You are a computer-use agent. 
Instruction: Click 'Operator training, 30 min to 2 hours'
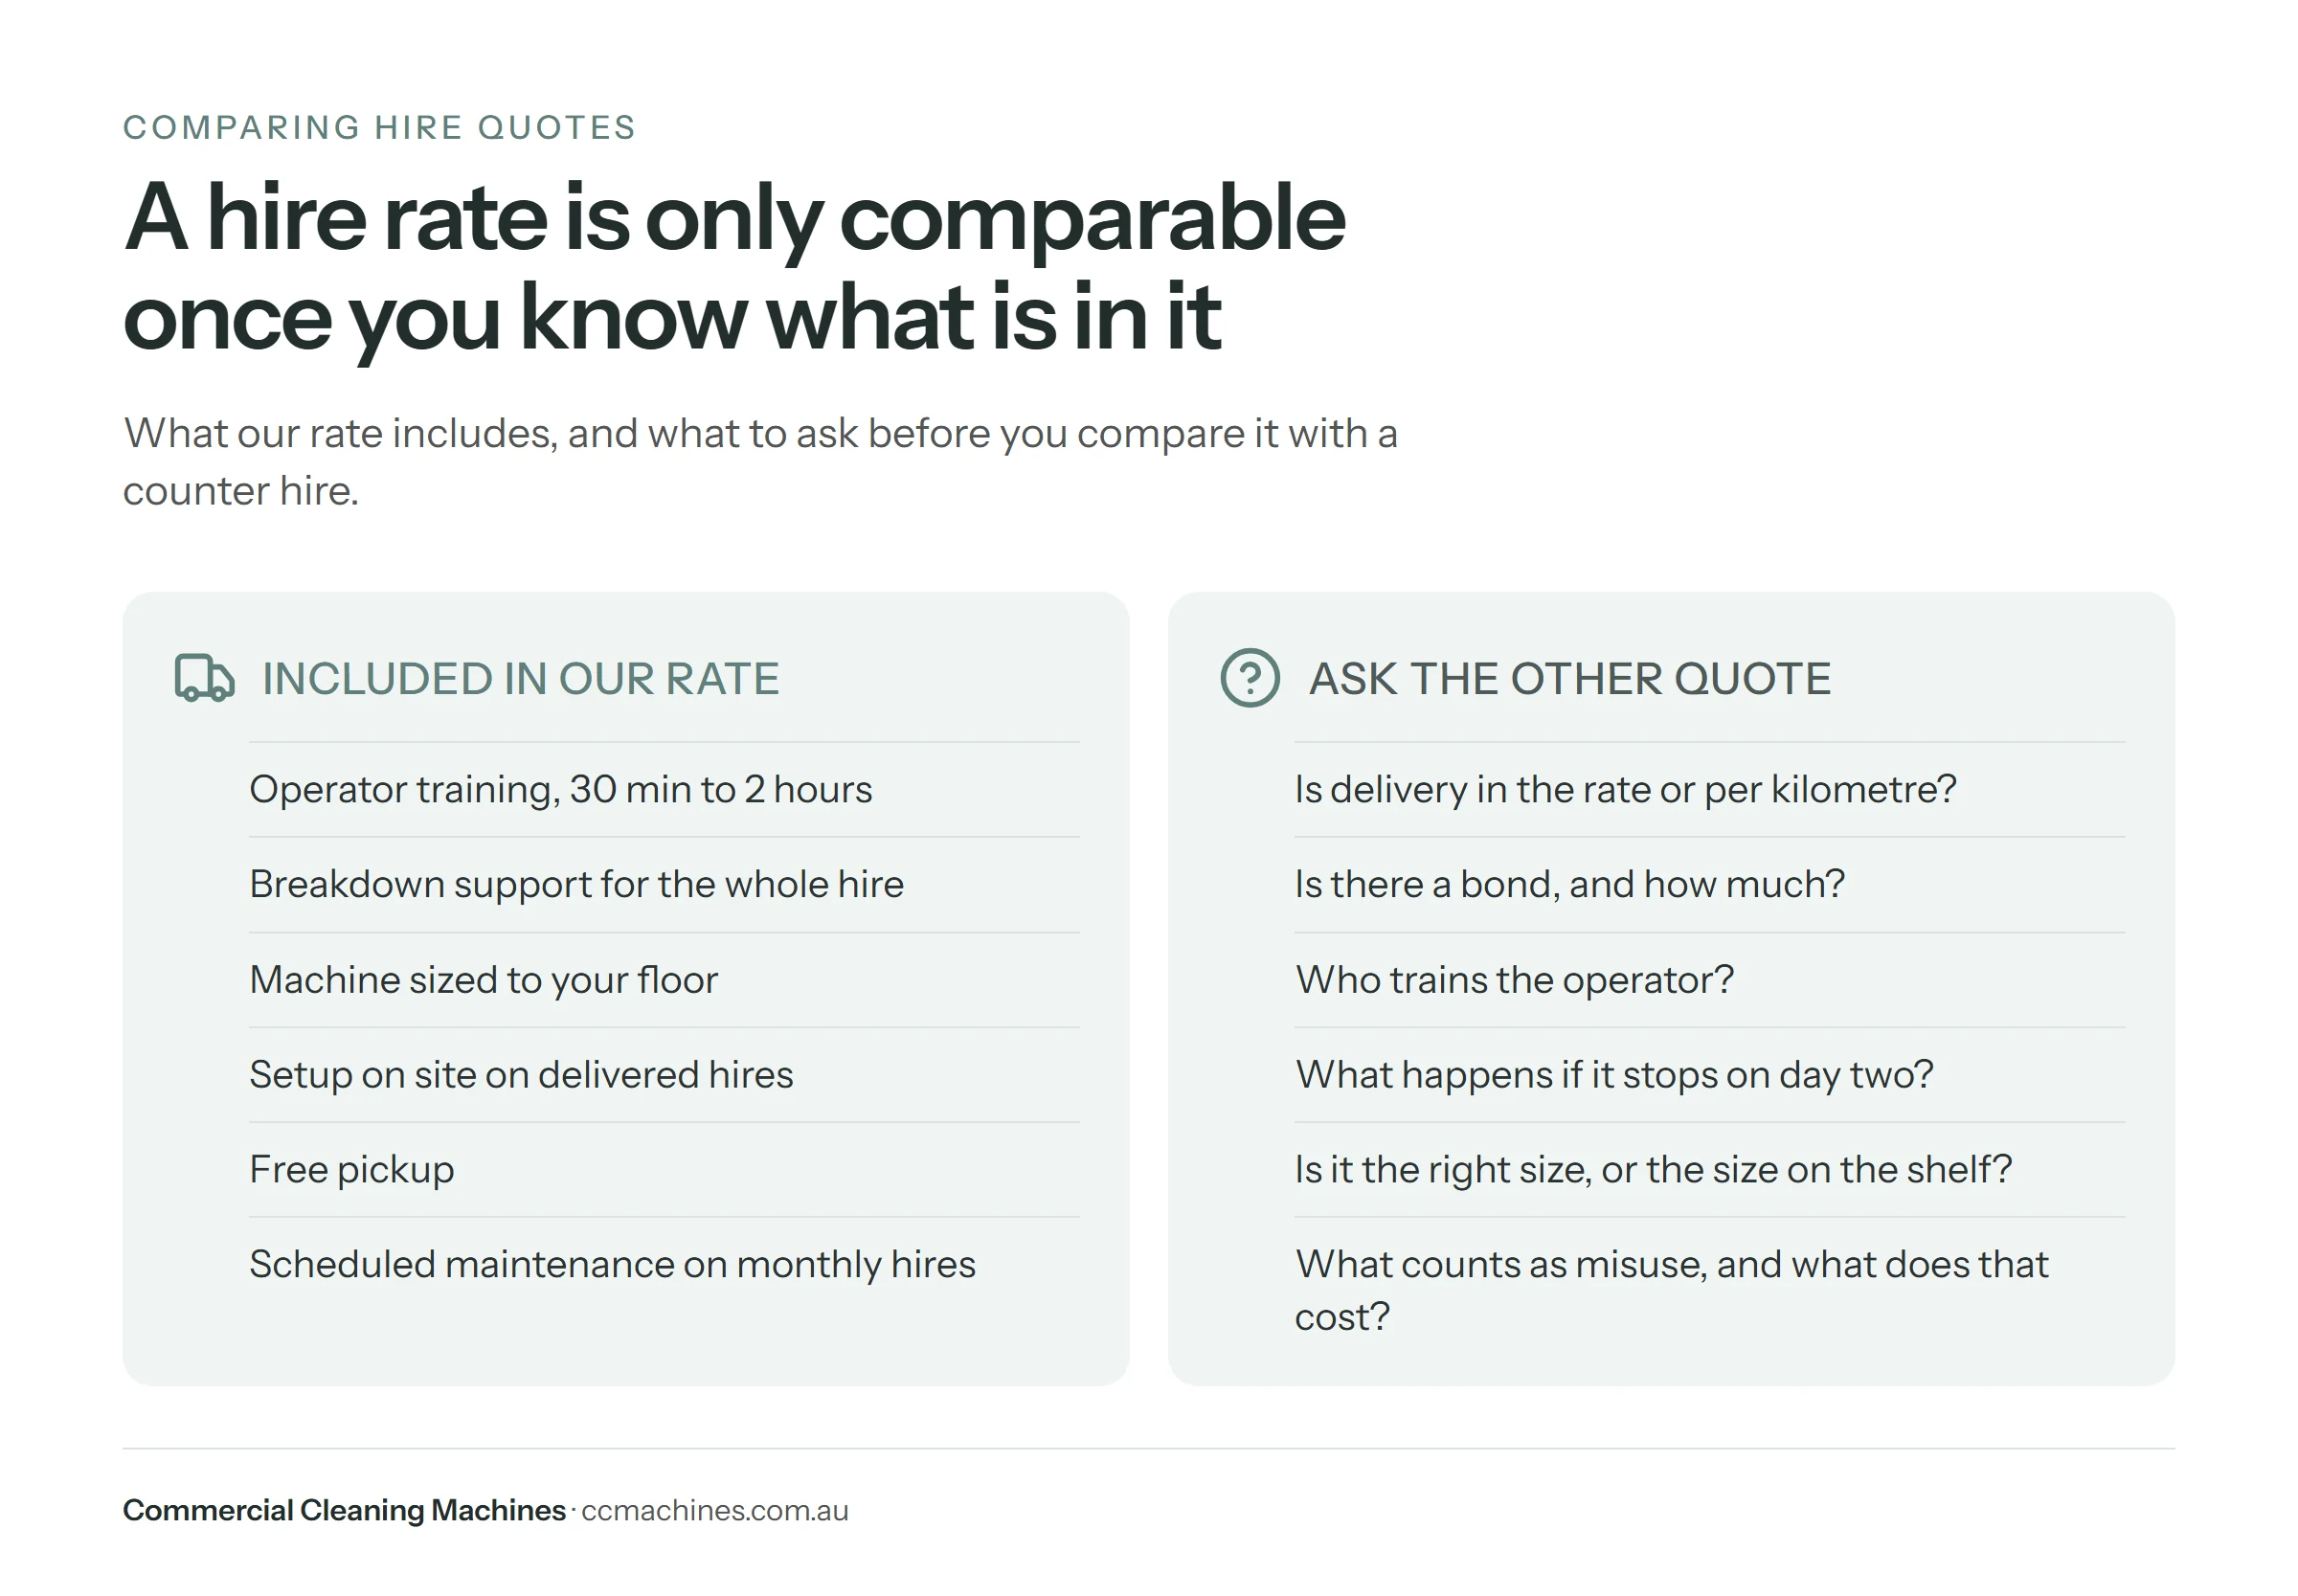pos(560,790)
